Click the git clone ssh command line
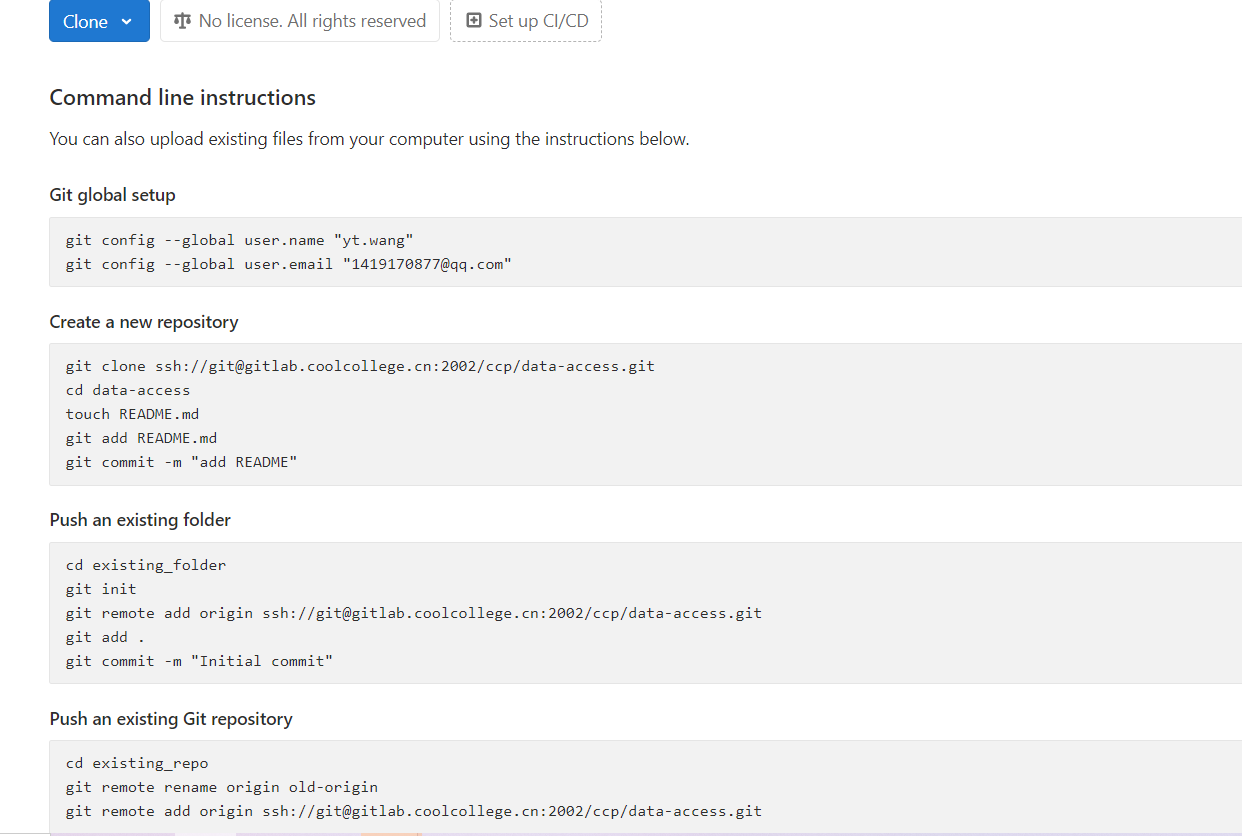Viewport: 1242px width, 836px height. (360, 366)
